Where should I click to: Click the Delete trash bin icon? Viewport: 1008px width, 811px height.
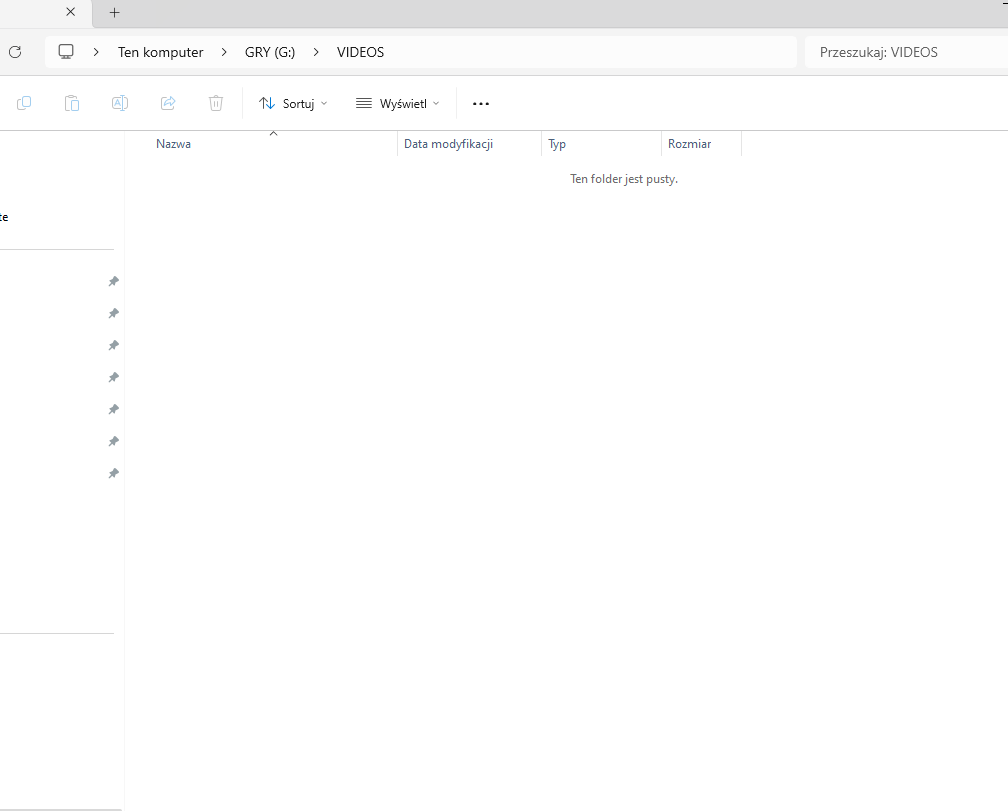[216, 103]
